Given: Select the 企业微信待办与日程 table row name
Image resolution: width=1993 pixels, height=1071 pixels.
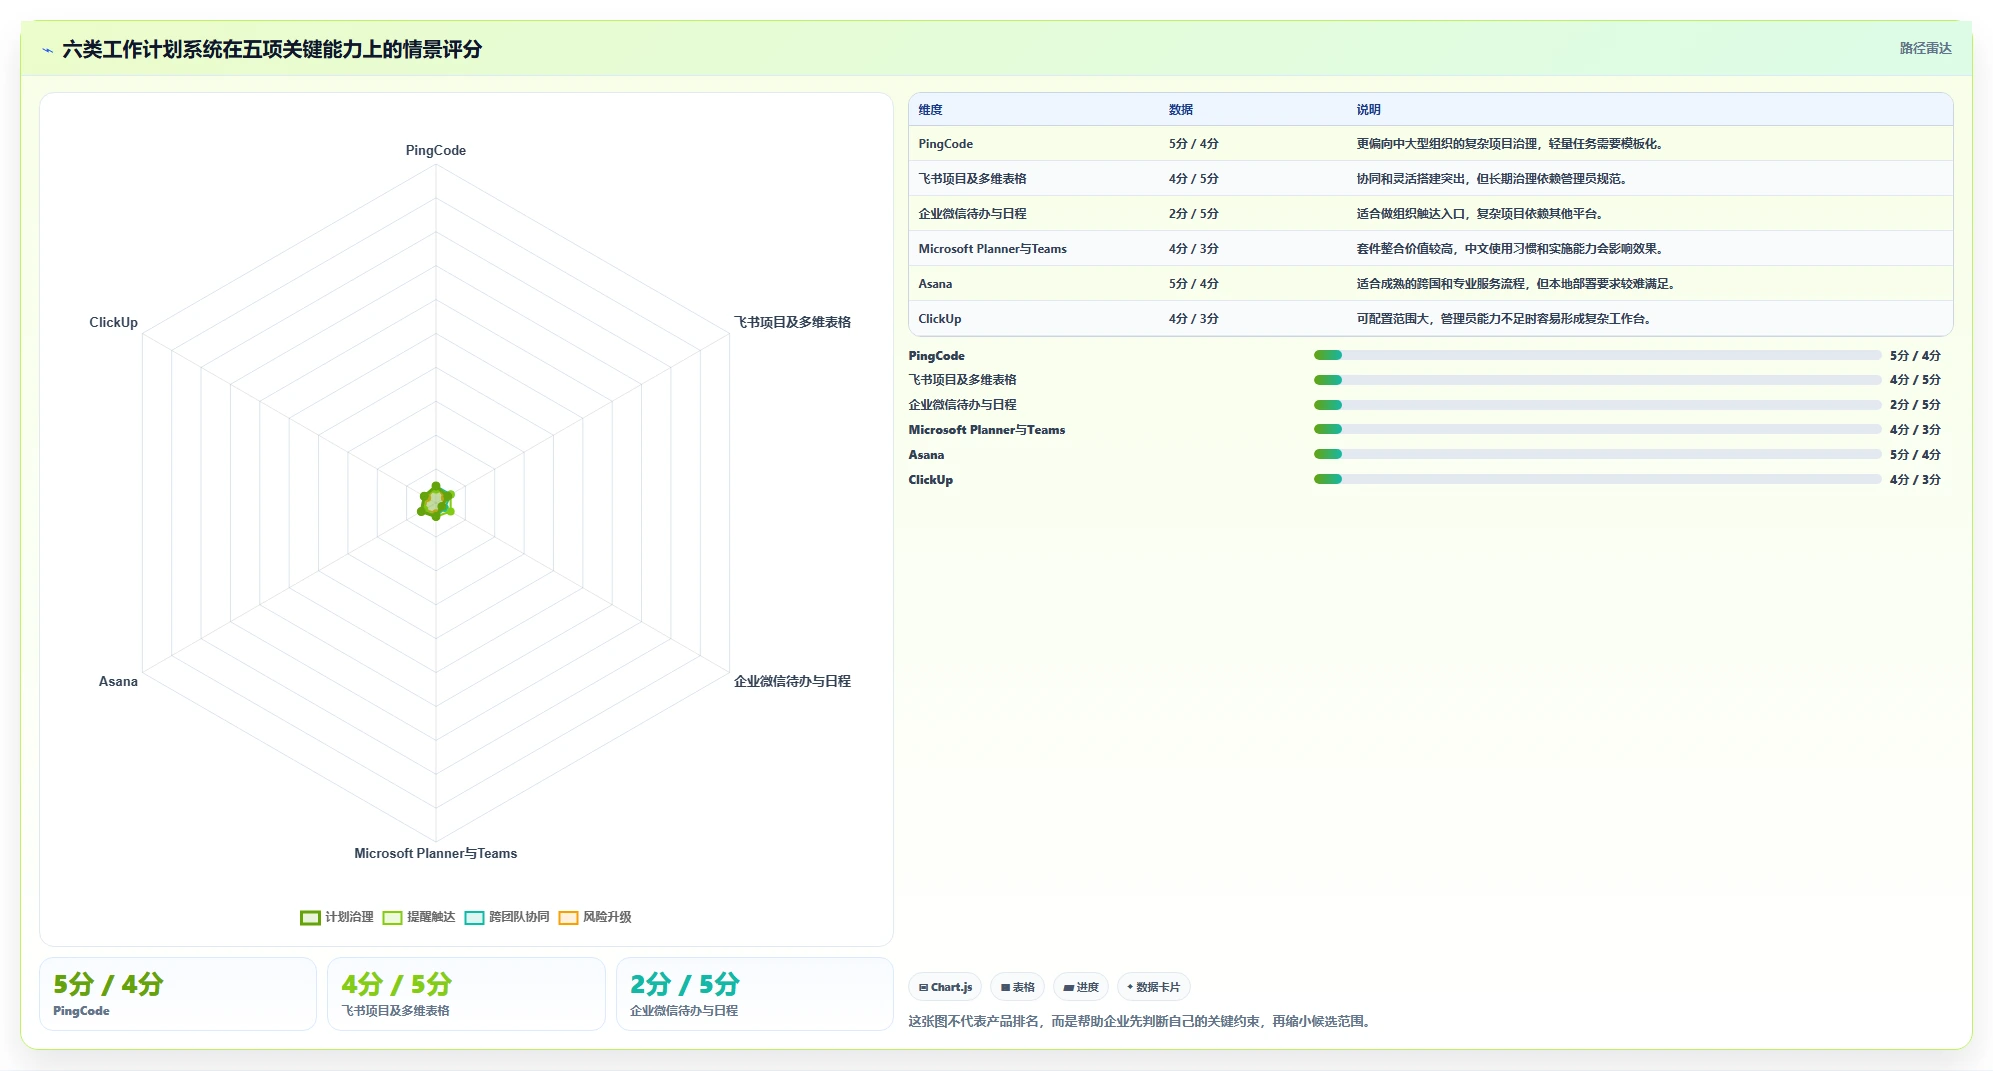Looking at the screenshot, I should tap(972, 214).
